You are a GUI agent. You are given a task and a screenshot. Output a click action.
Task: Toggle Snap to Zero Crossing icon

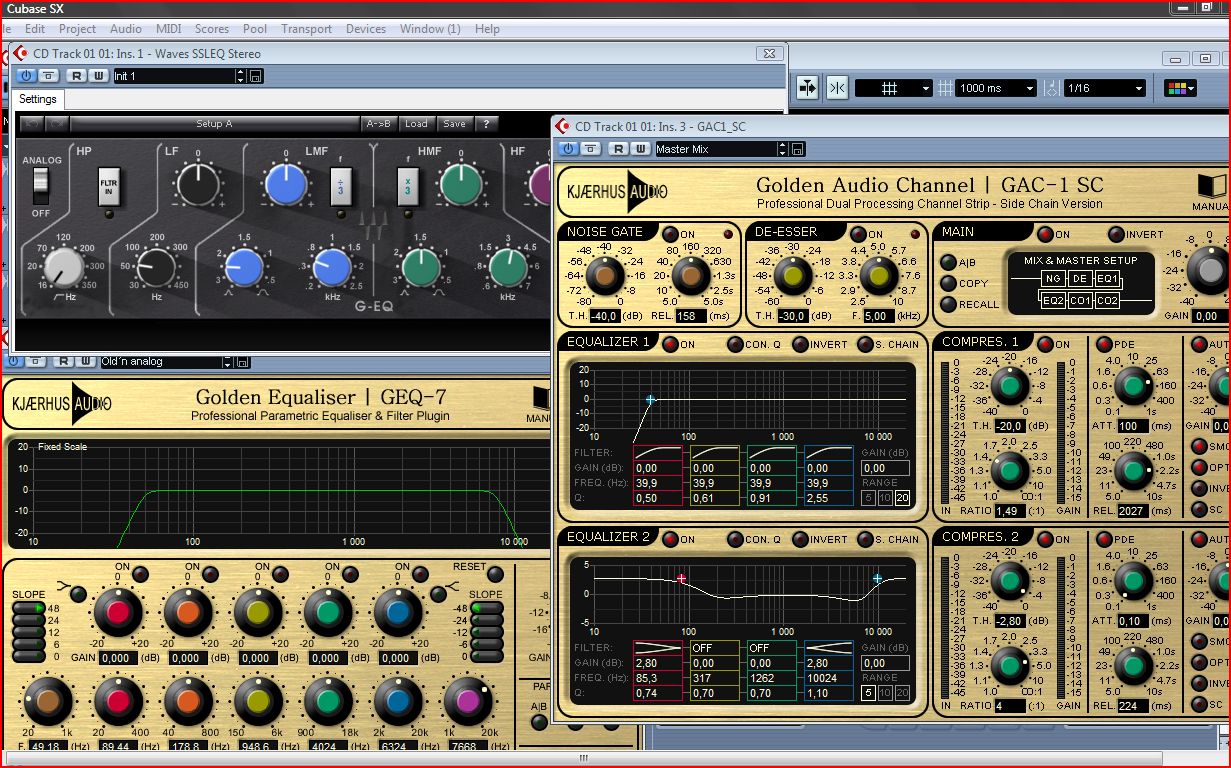[x=838, y=88]
